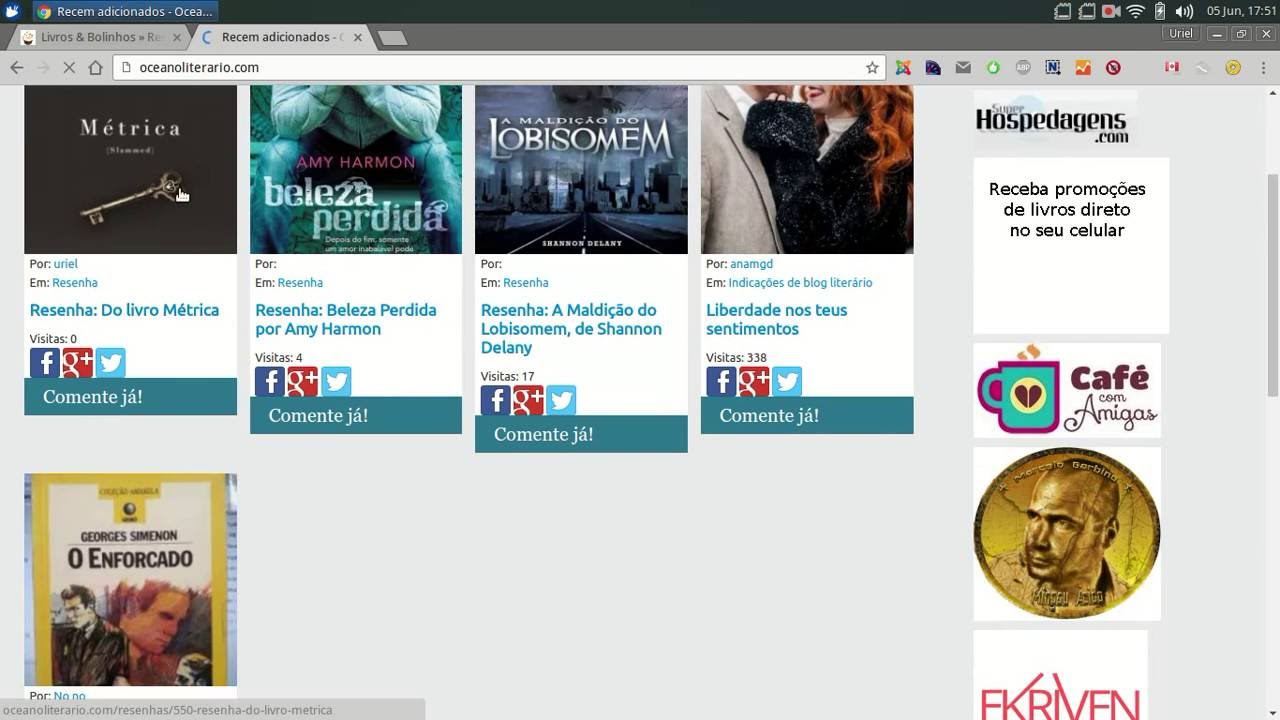Image resolution: width=1280 pixels, height=720 pixels.
Task: Share Métrica review on Facebook
Action: (x=44, y=362)
